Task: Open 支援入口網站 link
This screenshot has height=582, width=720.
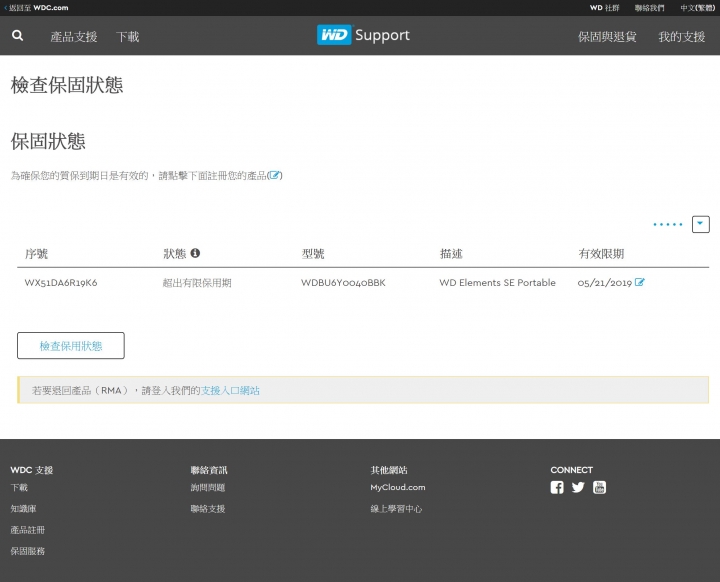Action: pos(230,390)
